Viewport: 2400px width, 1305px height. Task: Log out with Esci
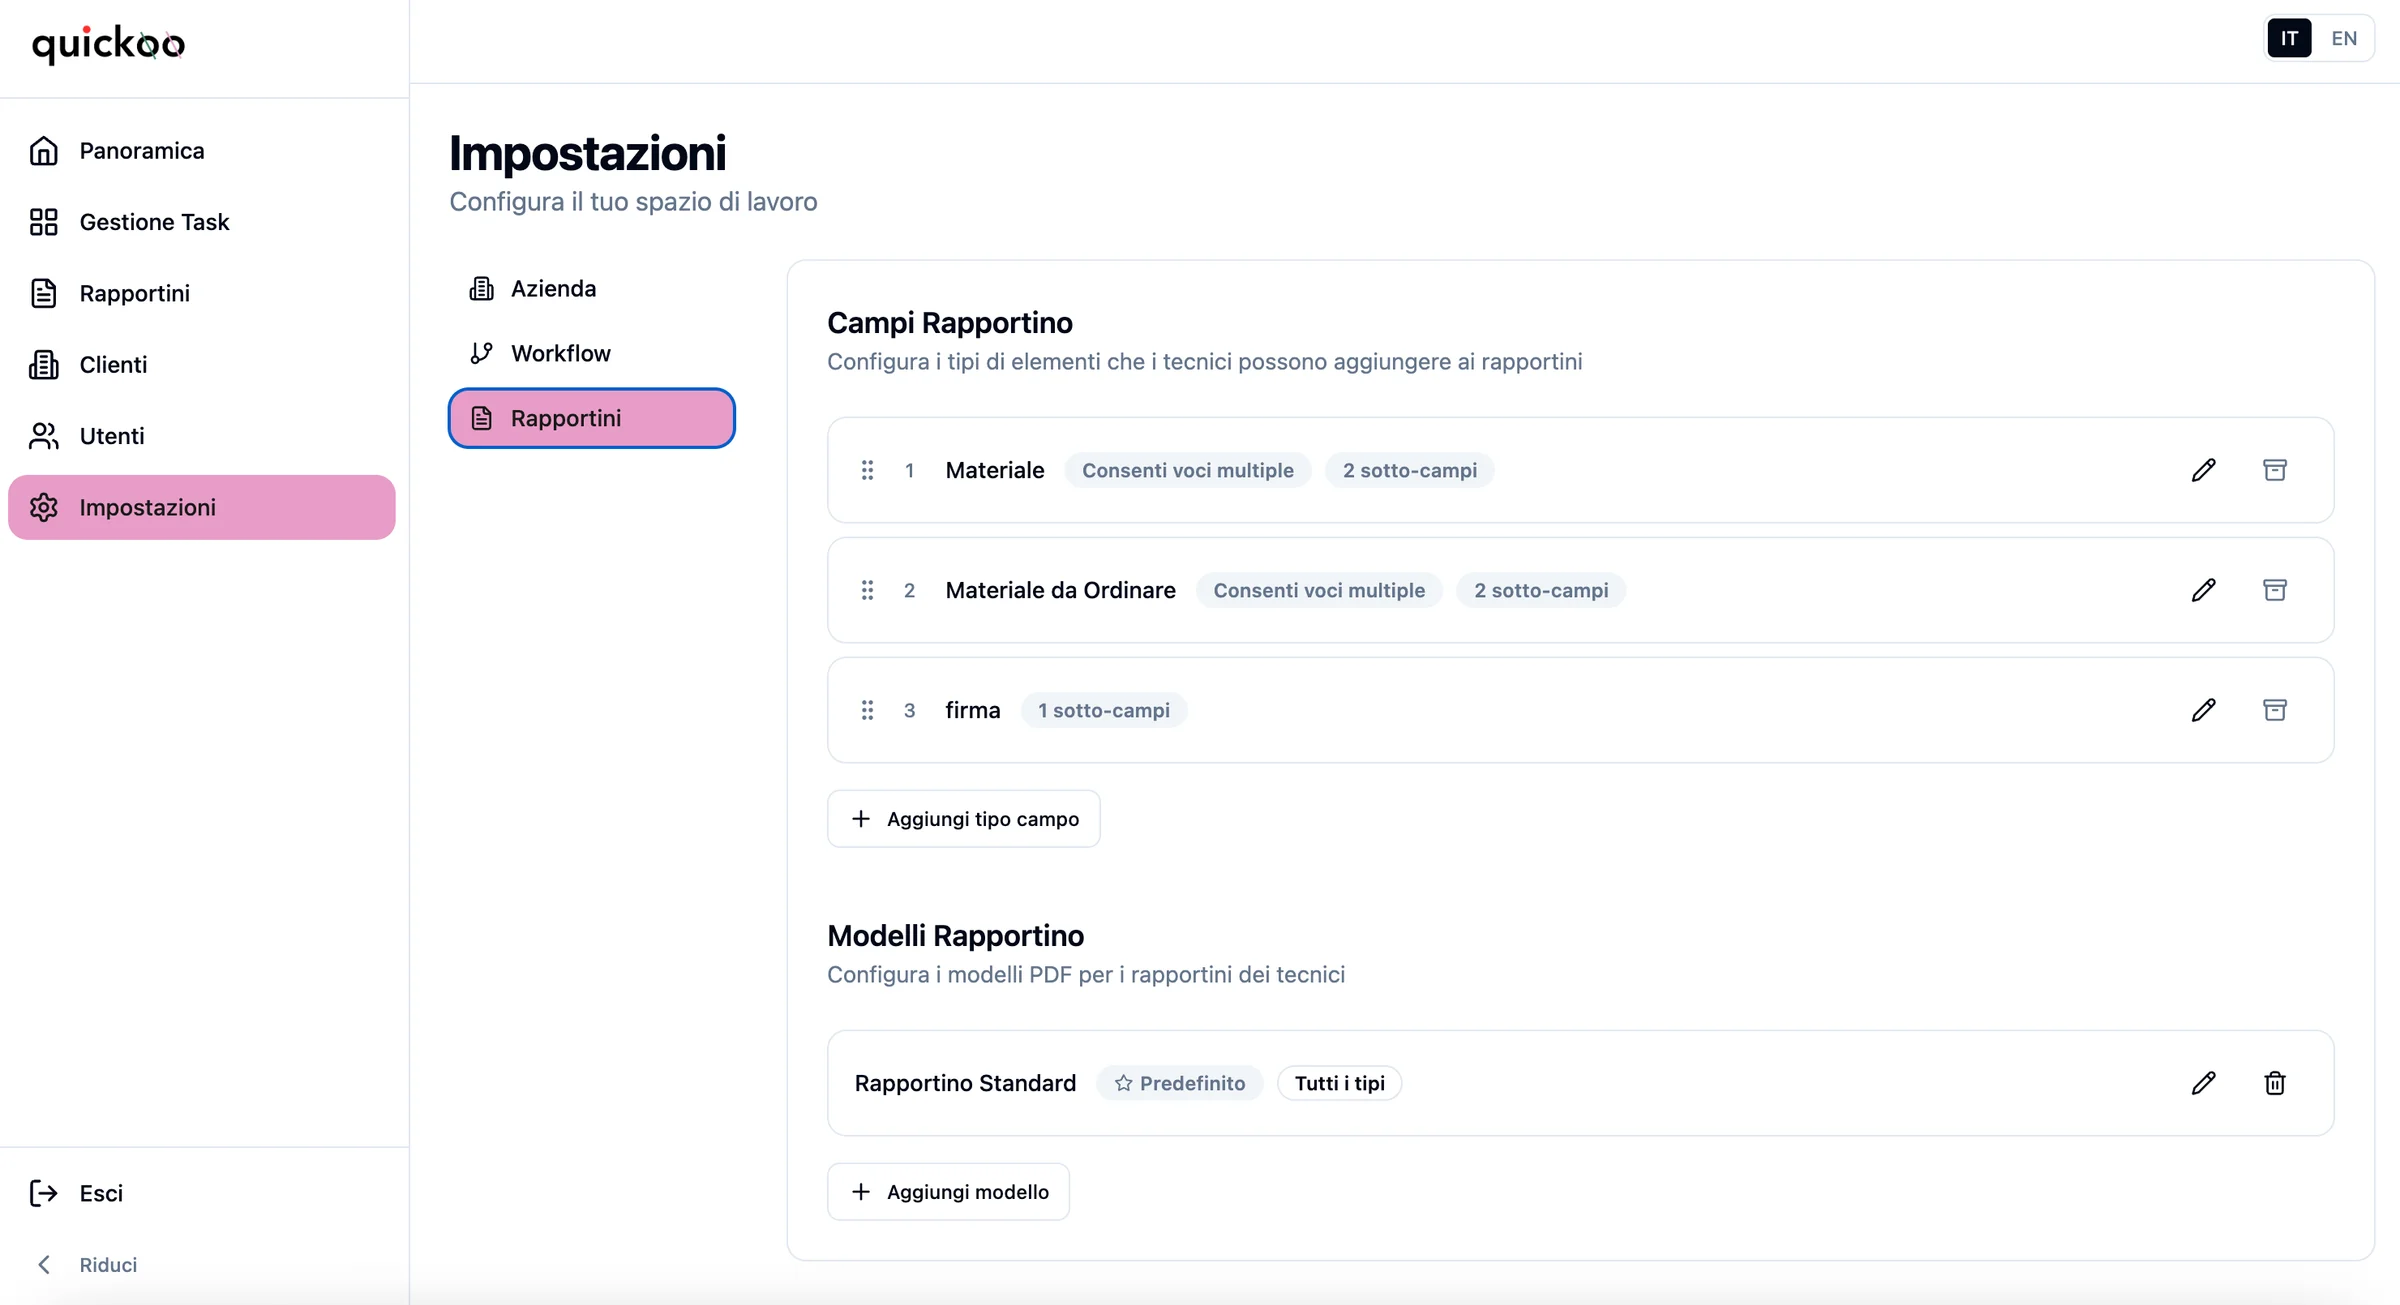202,1193
